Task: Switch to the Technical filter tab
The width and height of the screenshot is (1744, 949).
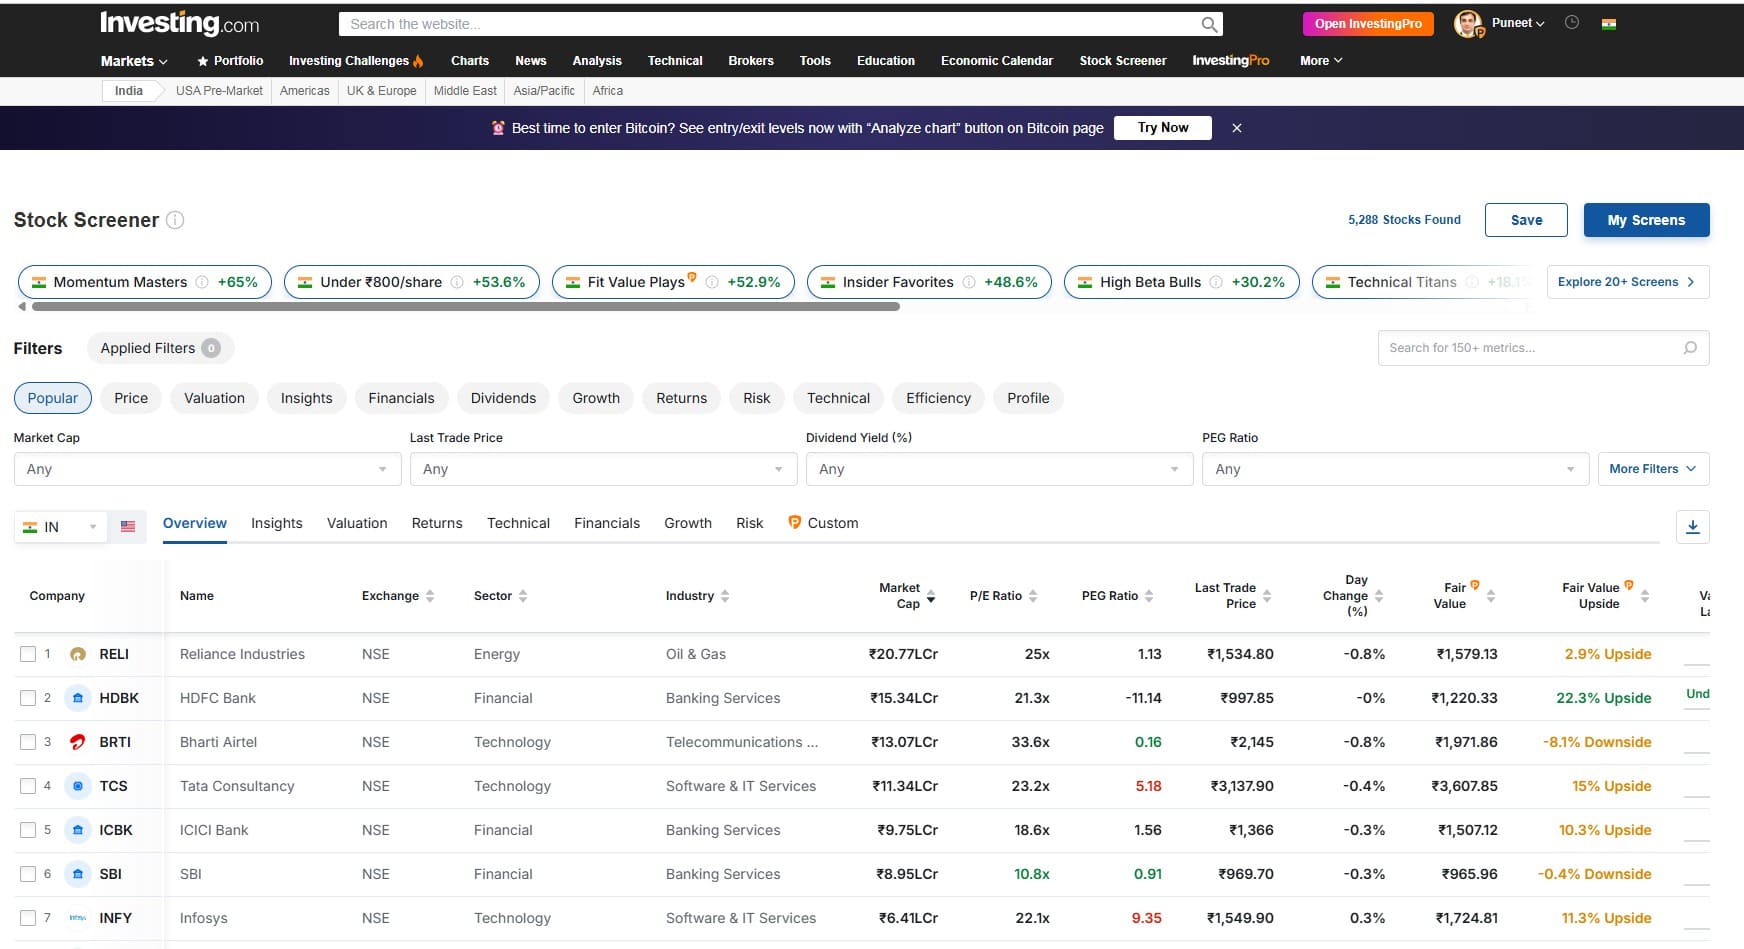Action: point(838,398)
